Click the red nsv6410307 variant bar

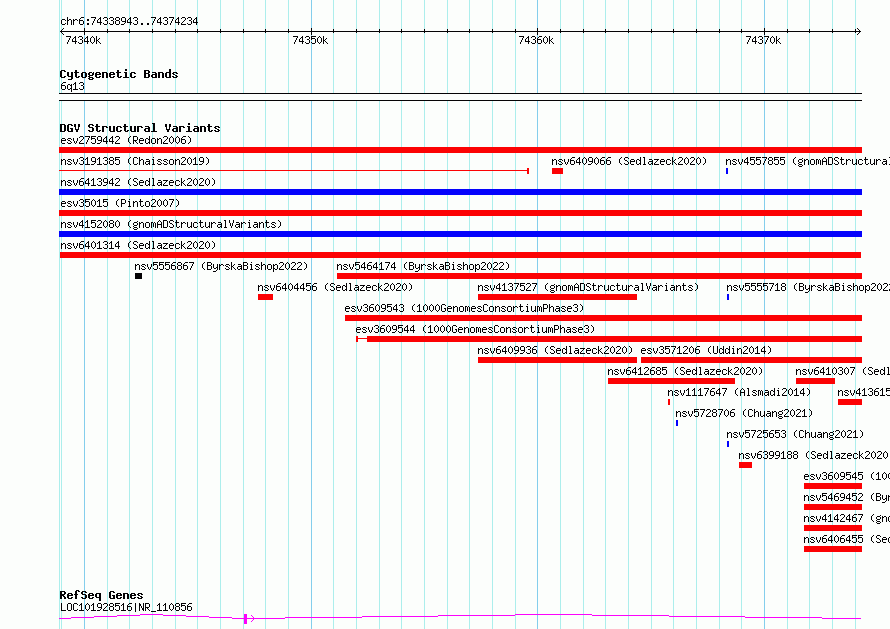tap(815, 381)
